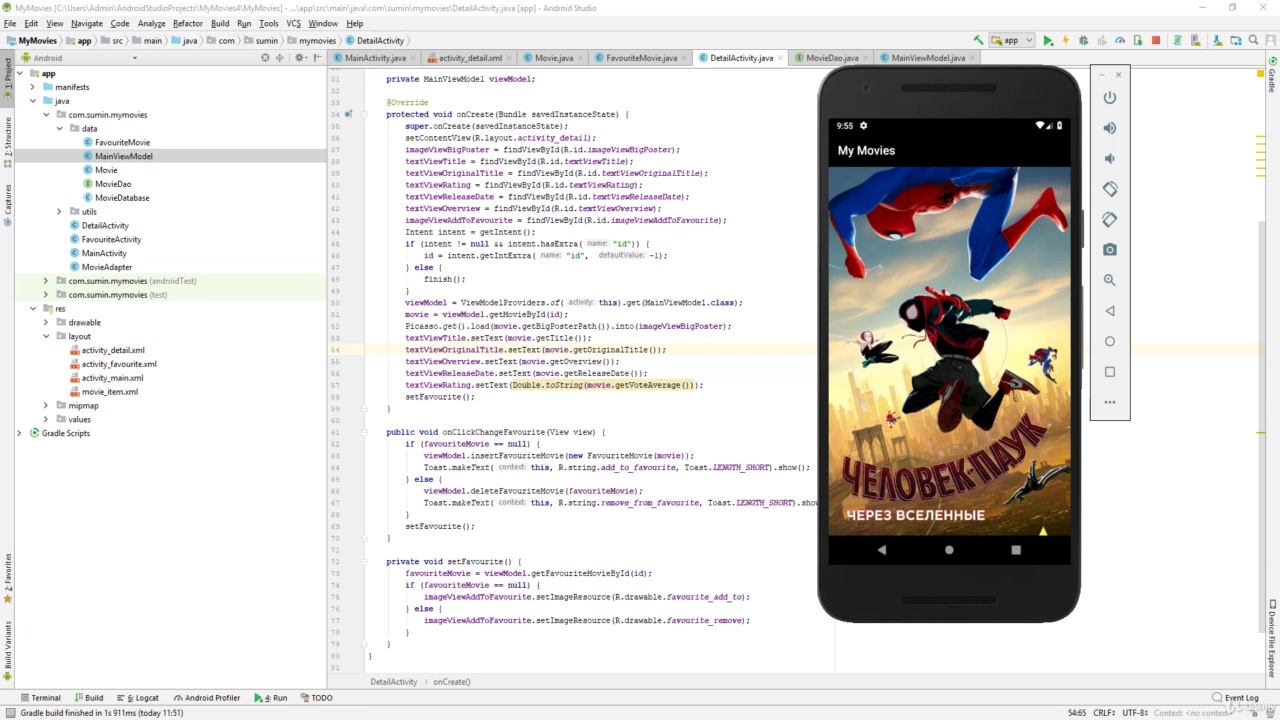Take emulator screenshot with camera icon
Viewport: 1280px width, 720px height.
[x=1110, y=250]
